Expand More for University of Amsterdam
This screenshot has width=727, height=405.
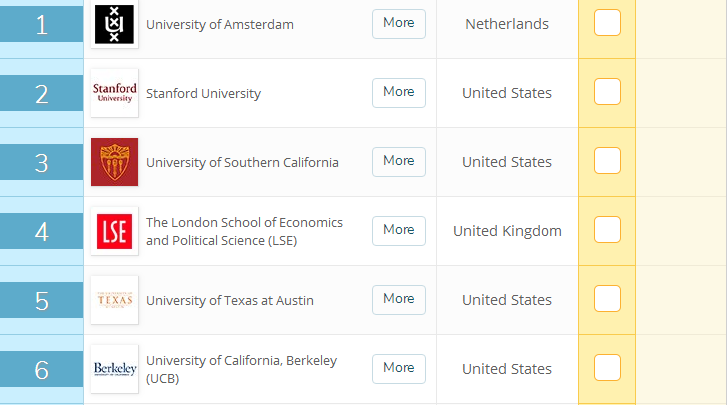click(x=398, y=23)
